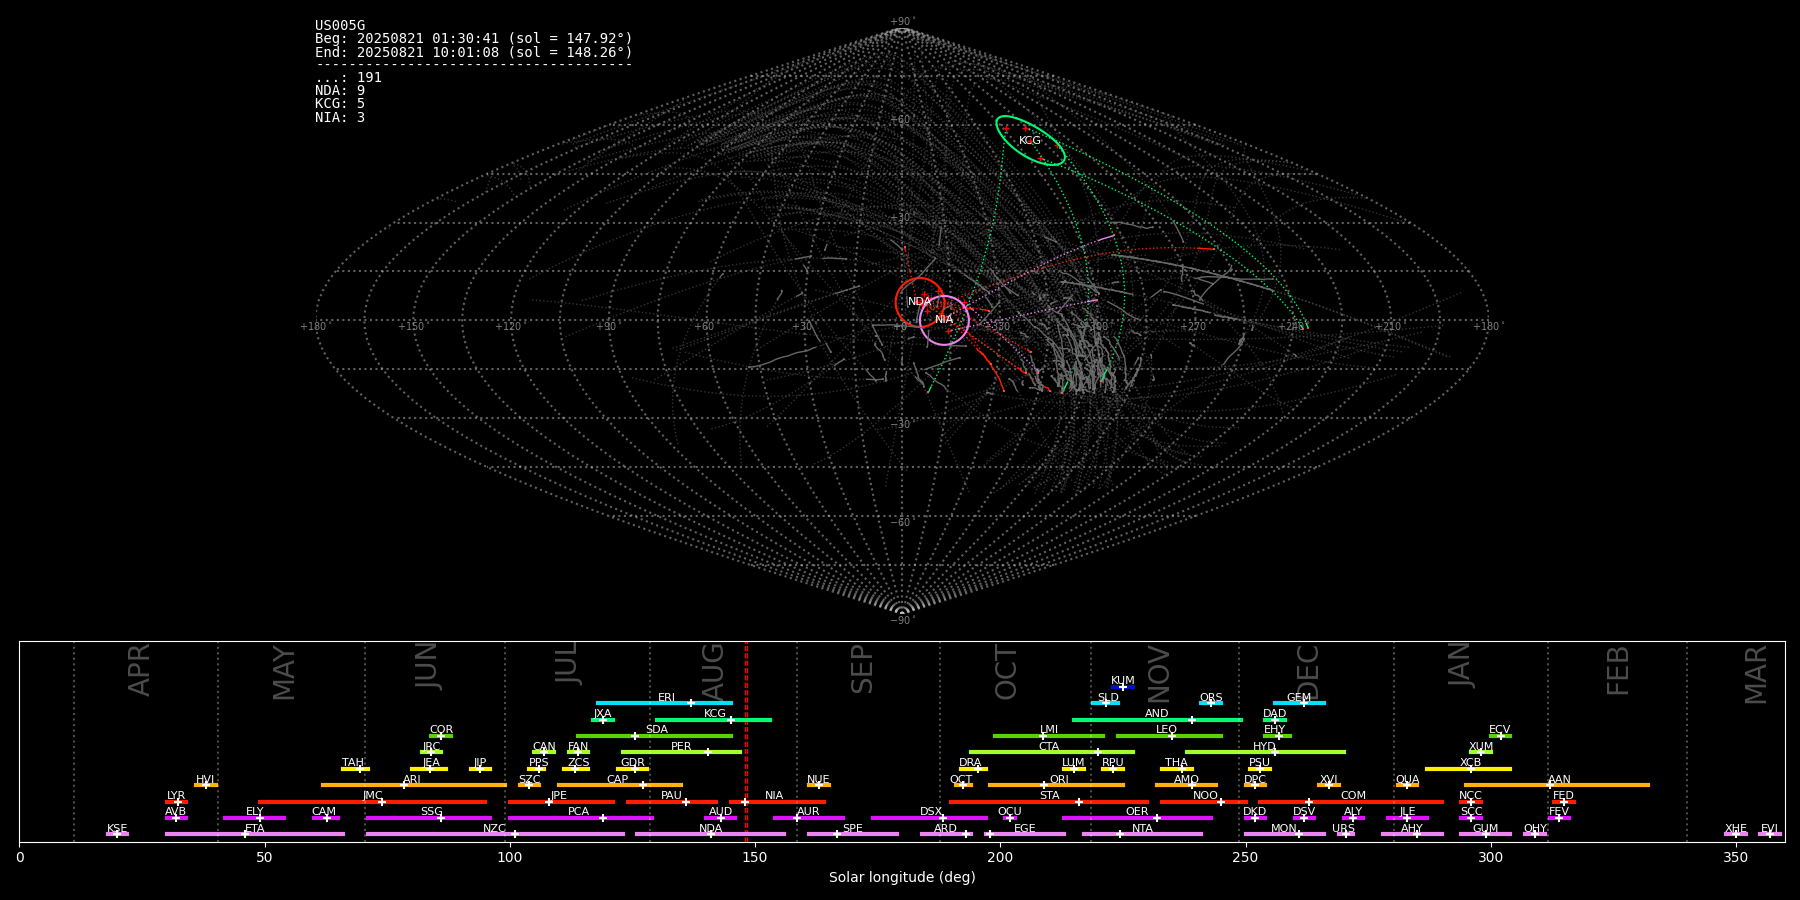Click the LYR shower label
The height and width of the screenshot is (900, 1800).
176,796
